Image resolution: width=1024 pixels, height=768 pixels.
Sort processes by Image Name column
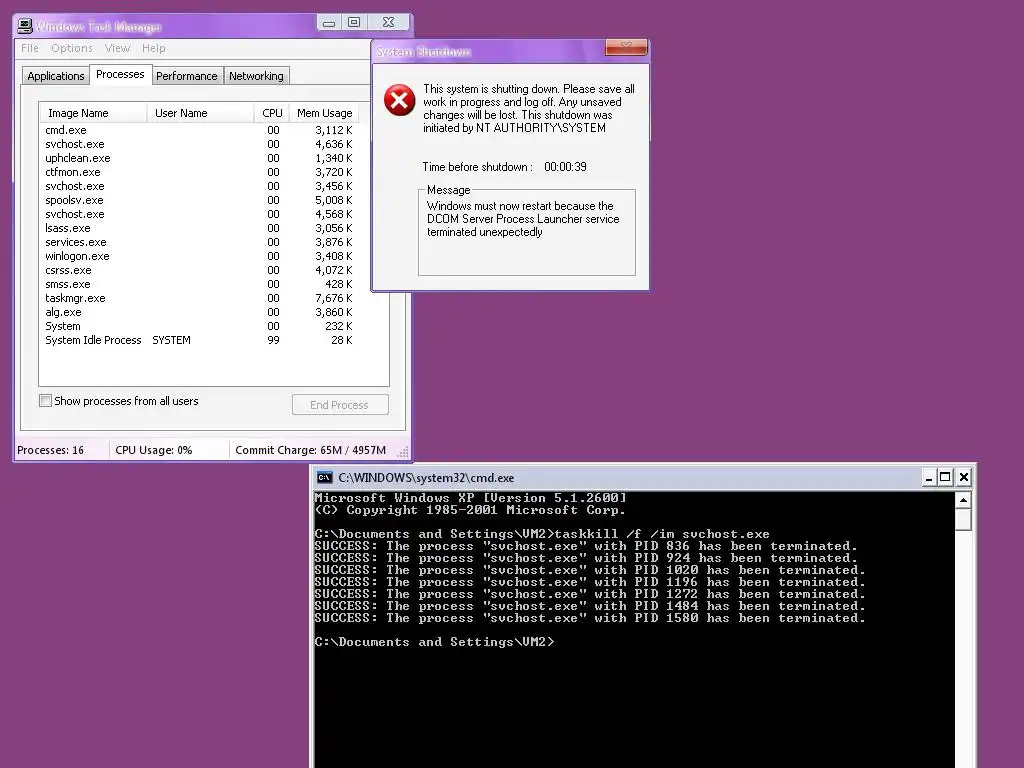click(93, 113)
